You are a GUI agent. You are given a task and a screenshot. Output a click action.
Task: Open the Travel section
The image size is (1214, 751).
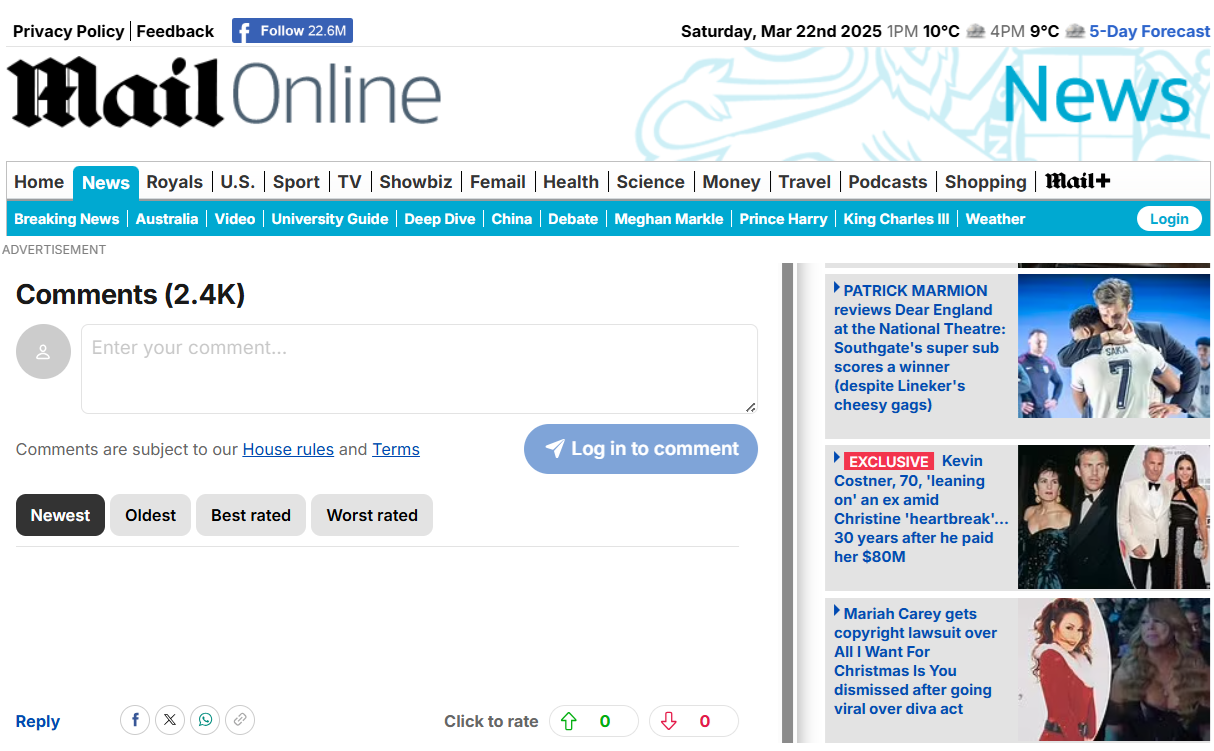[x=805, y=182]
